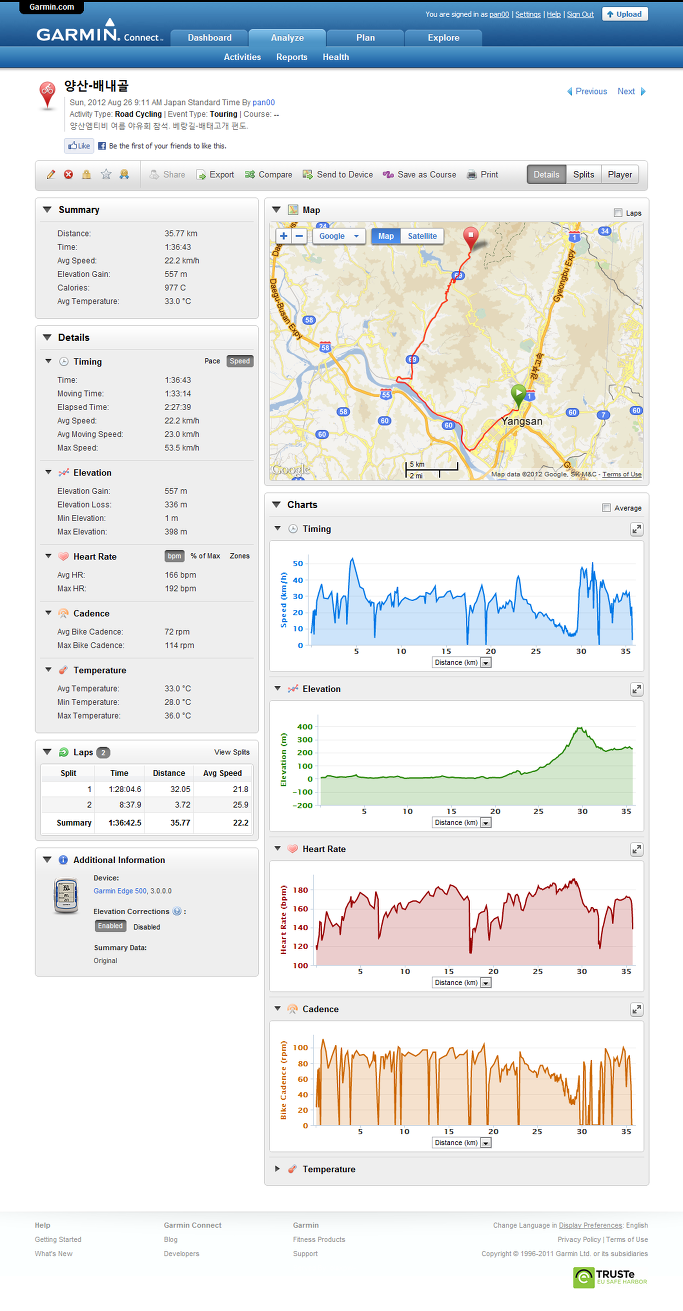The image size is (683, 1311).
Task: Open the Health submenu item
Action: [336, 57]
